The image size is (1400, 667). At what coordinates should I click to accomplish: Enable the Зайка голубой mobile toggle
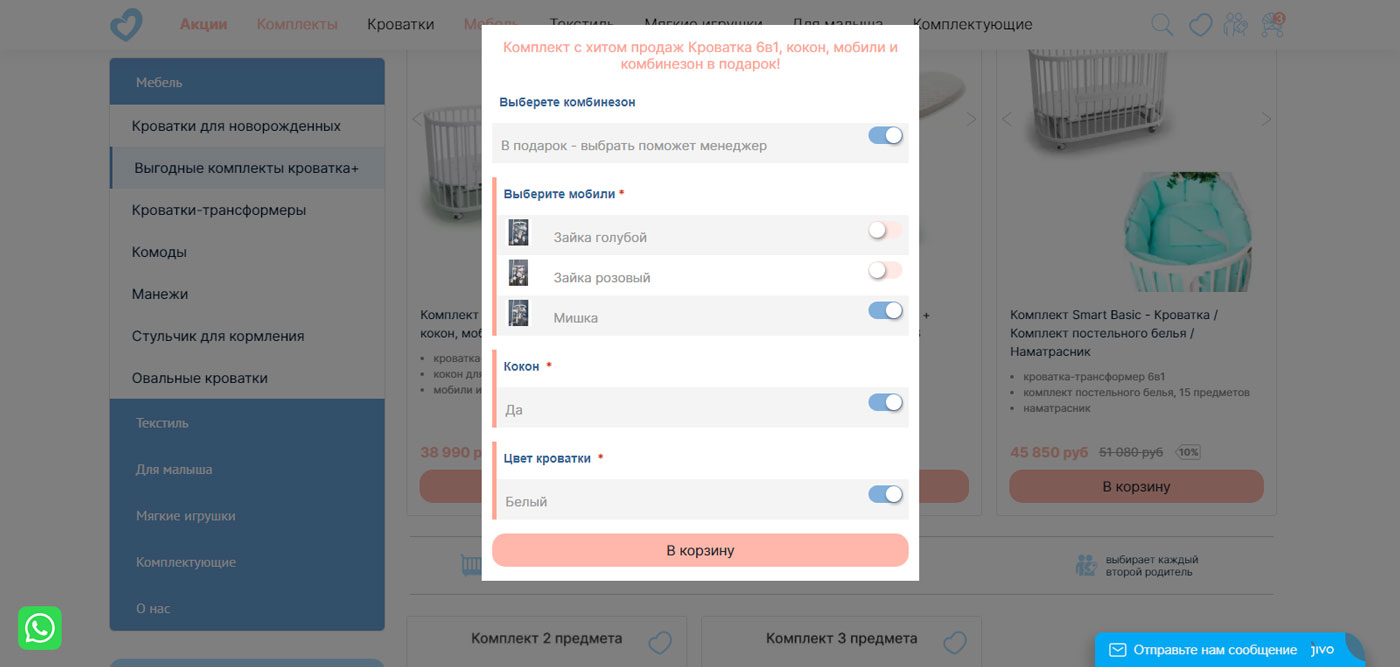(x=885, y=231)
